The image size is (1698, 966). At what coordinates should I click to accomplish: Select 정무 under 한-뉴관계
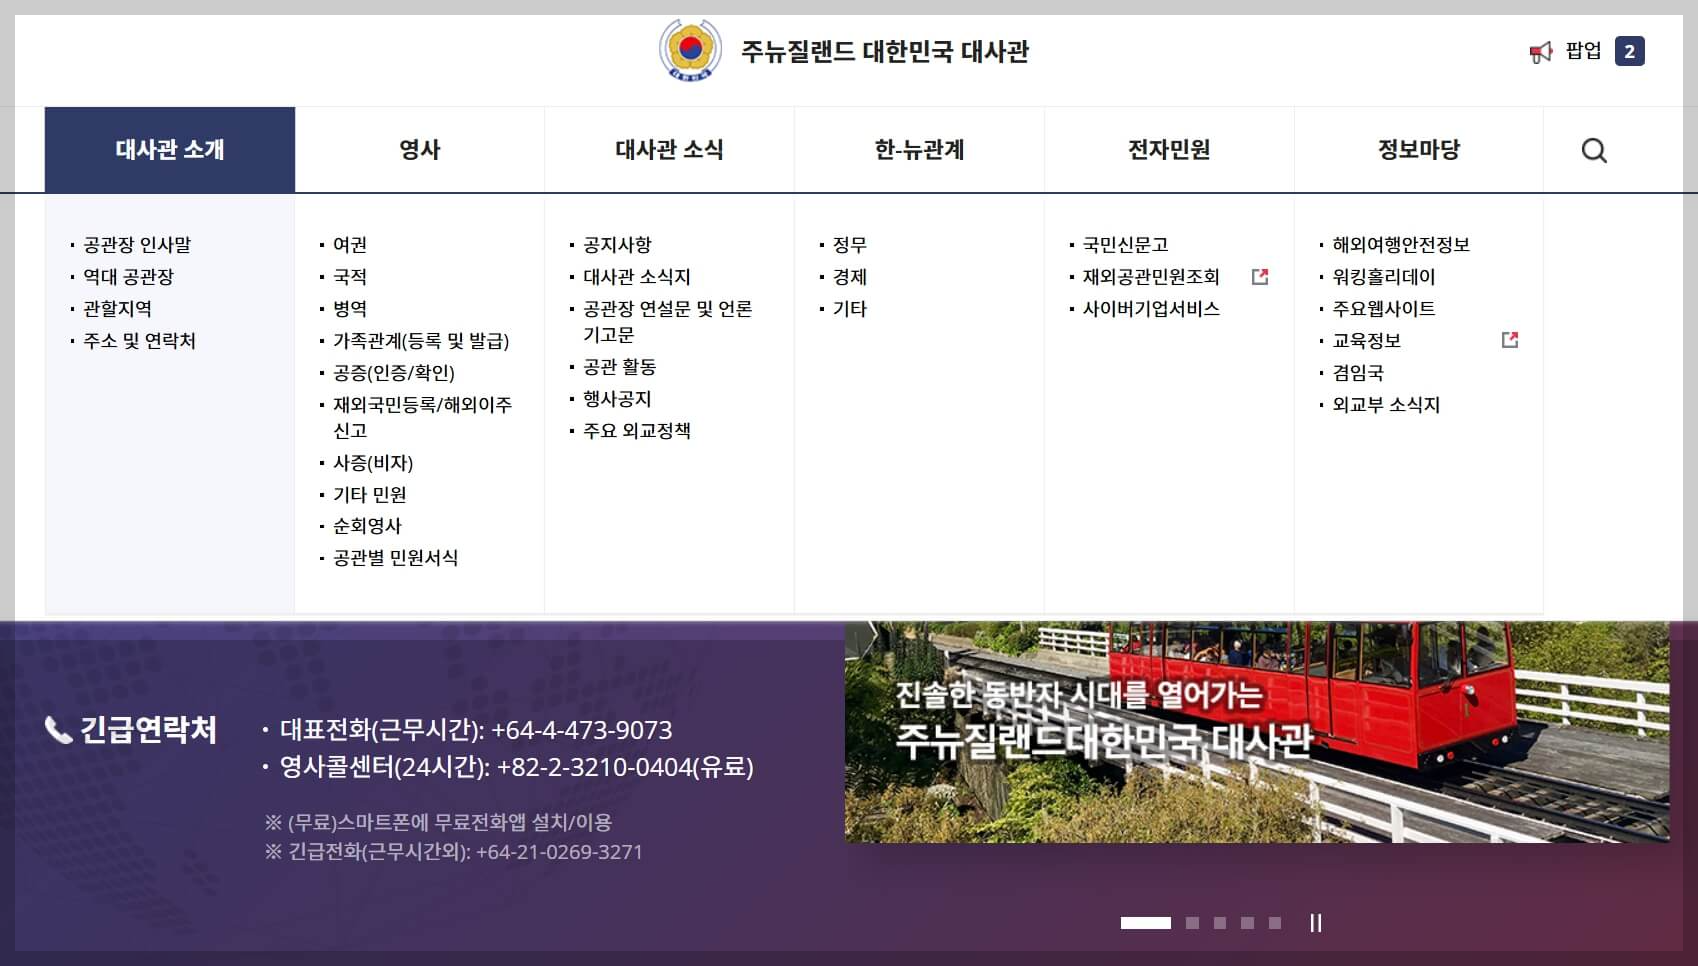pyautogui.click(x=850, y=245)
